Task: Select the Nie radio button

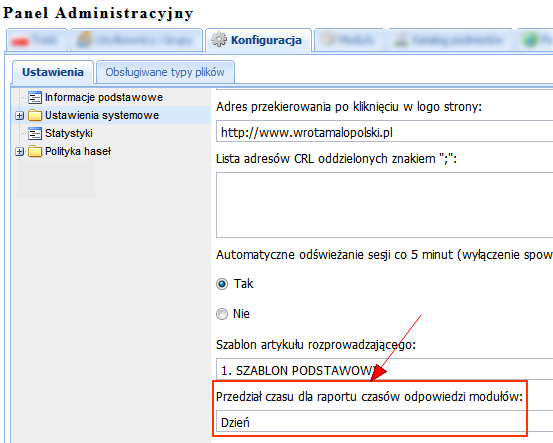Action: 222,314
